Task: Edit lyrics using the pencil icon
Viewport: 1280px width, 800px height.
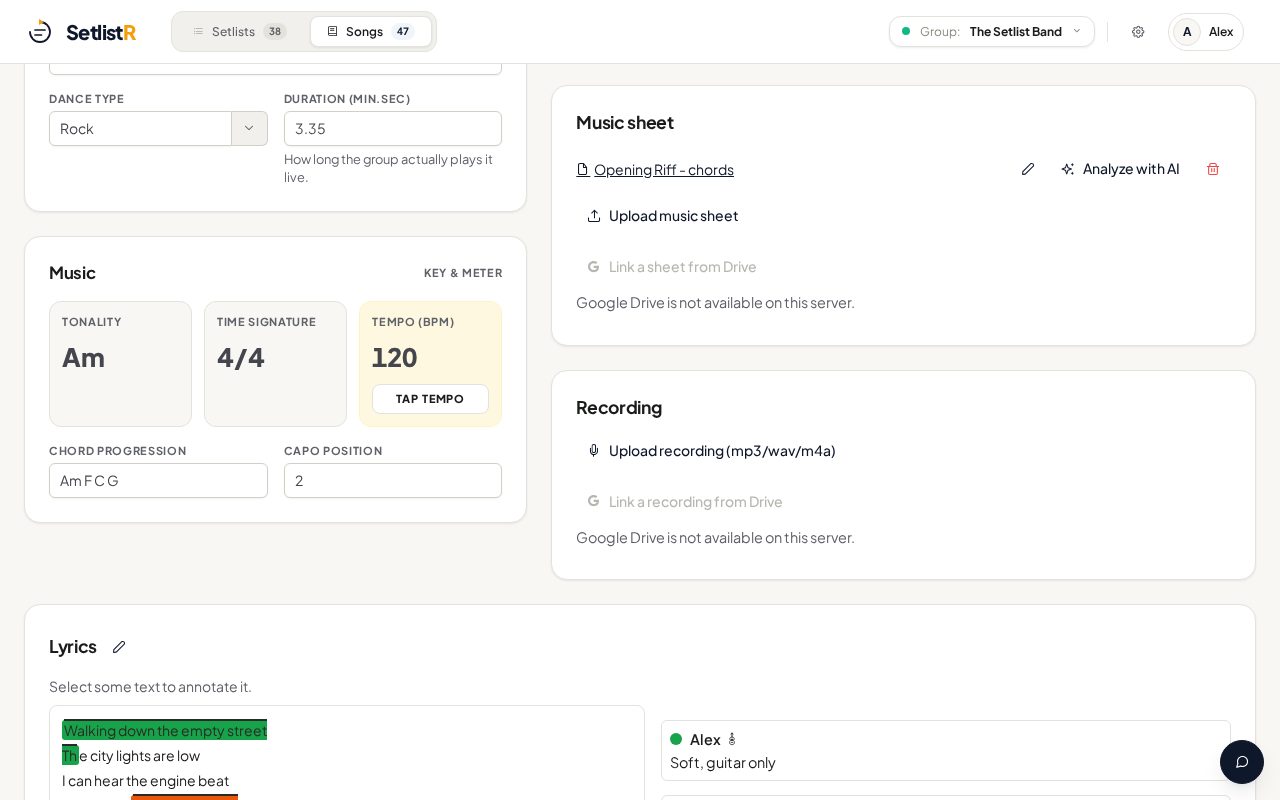Action: pos(119,647)
